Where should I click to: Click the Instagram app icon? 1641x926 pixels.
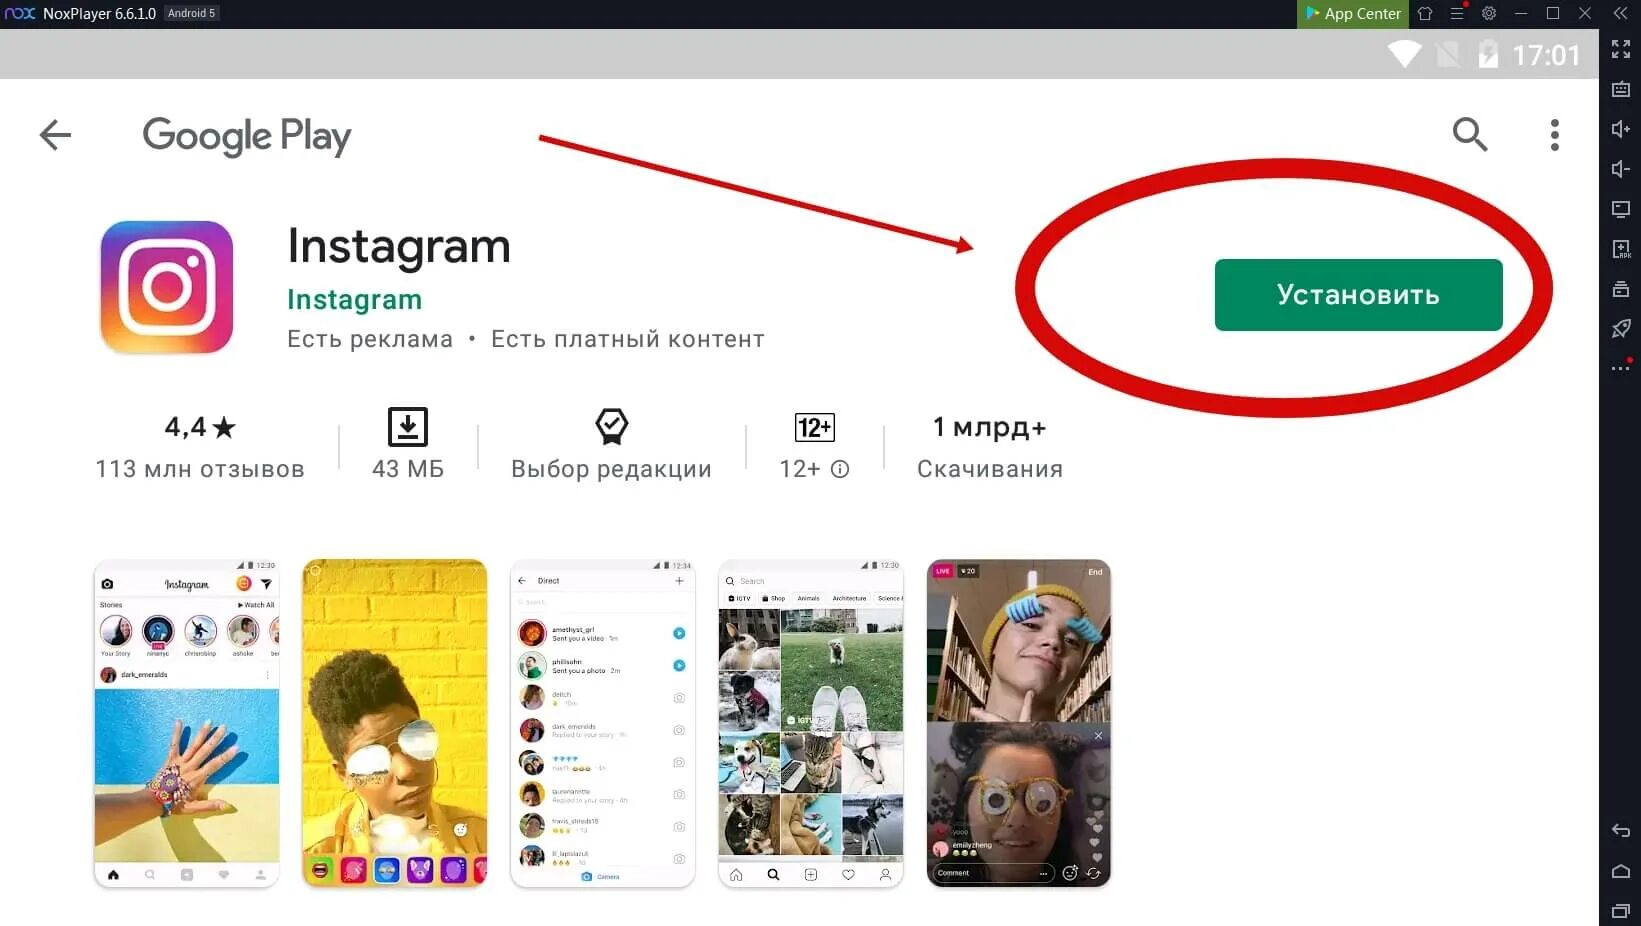coord(167,288)
